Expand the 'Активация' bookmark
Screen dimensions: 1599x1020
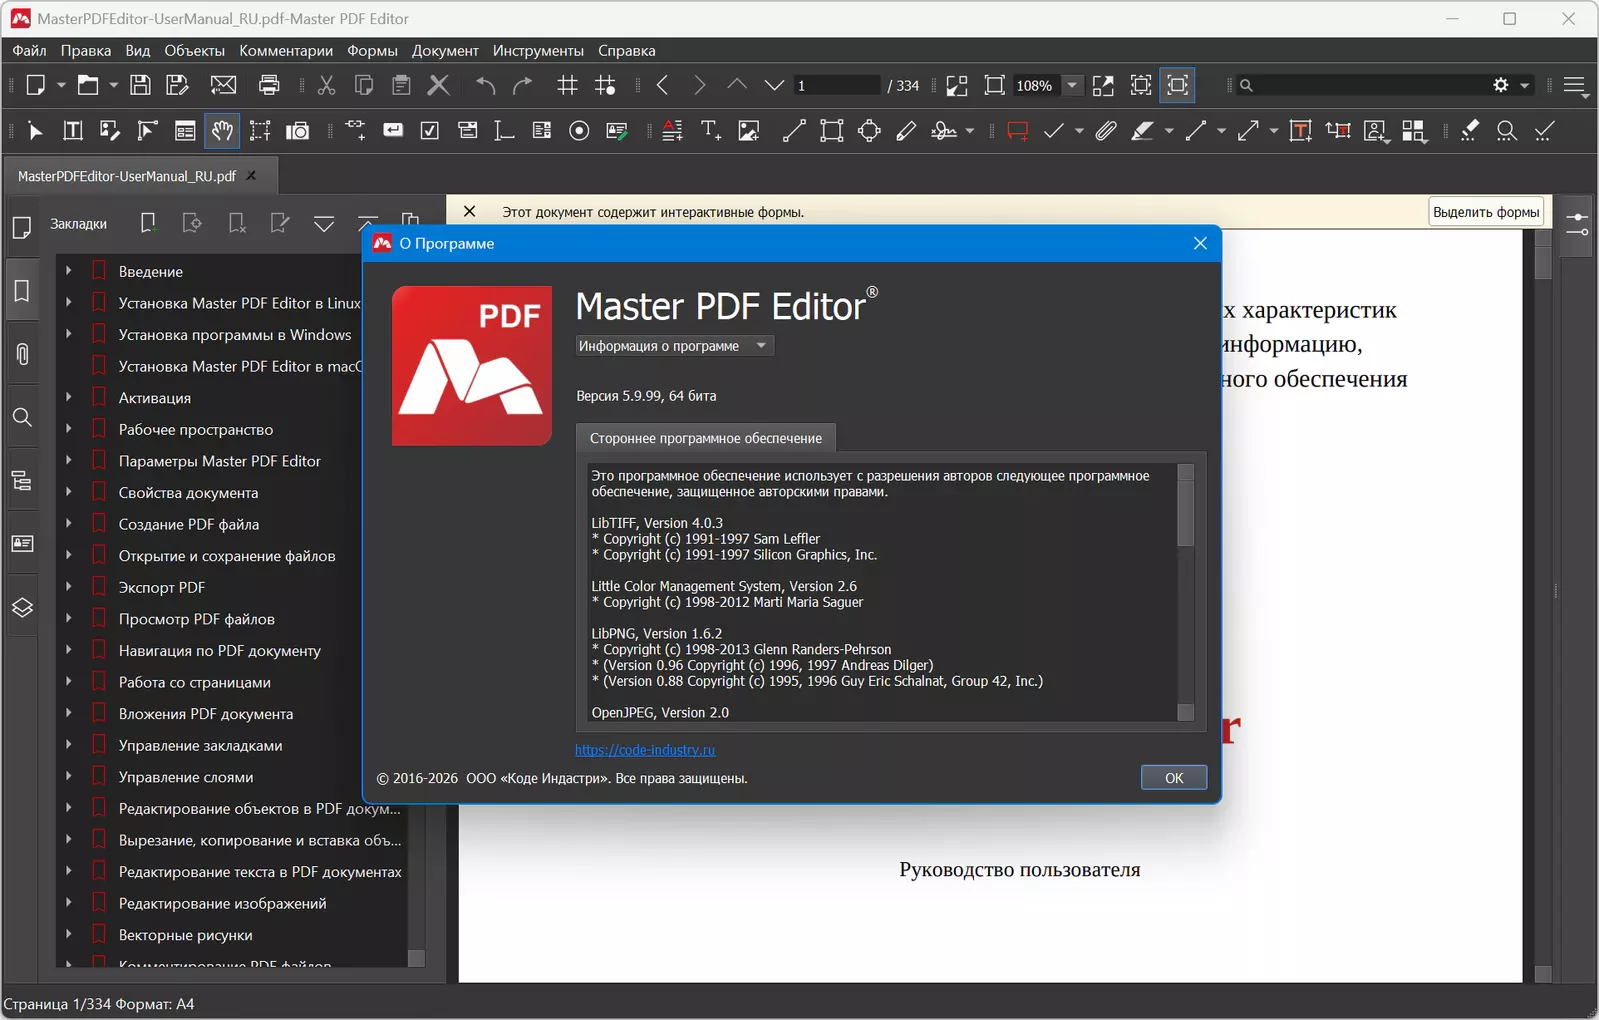click(68, 397)
